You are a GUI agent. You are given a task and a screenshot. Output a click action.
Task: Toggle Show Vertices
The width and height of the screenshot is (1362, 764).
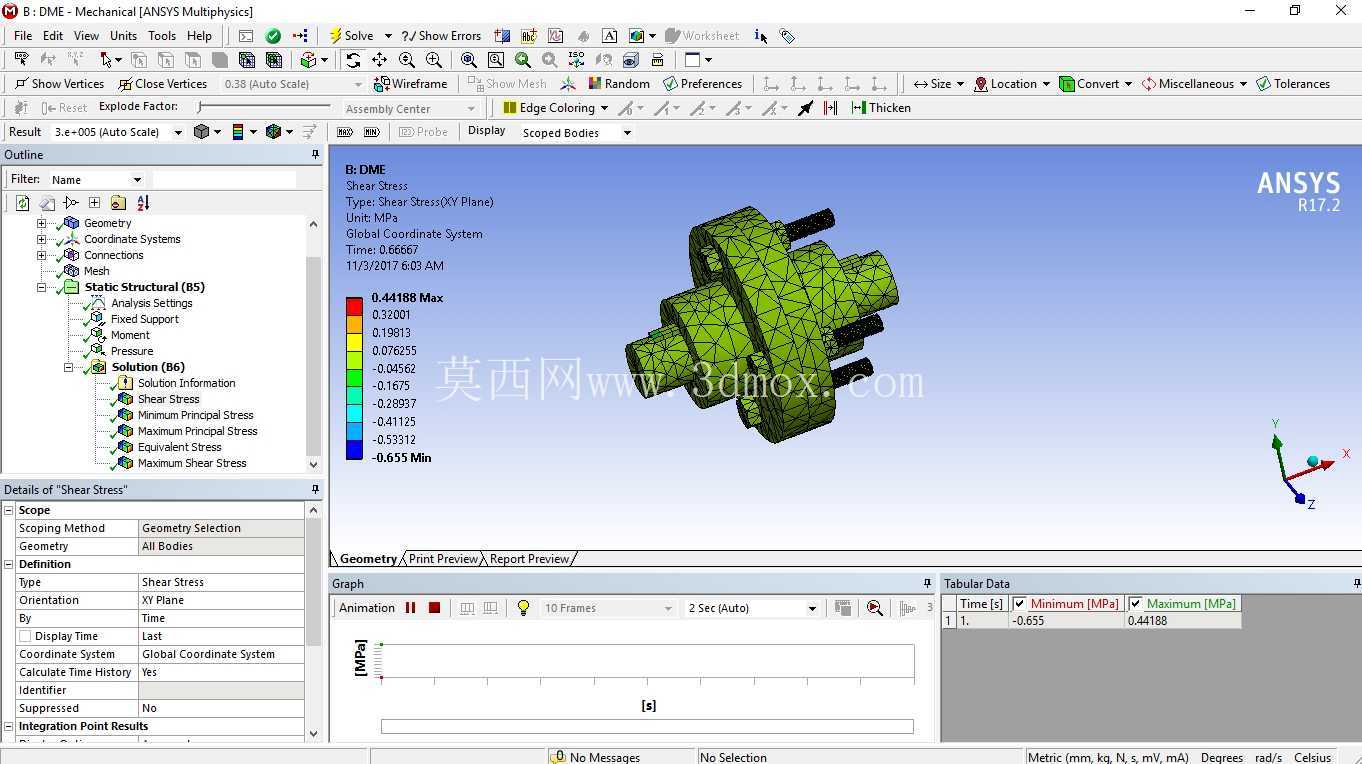point(59,84)
